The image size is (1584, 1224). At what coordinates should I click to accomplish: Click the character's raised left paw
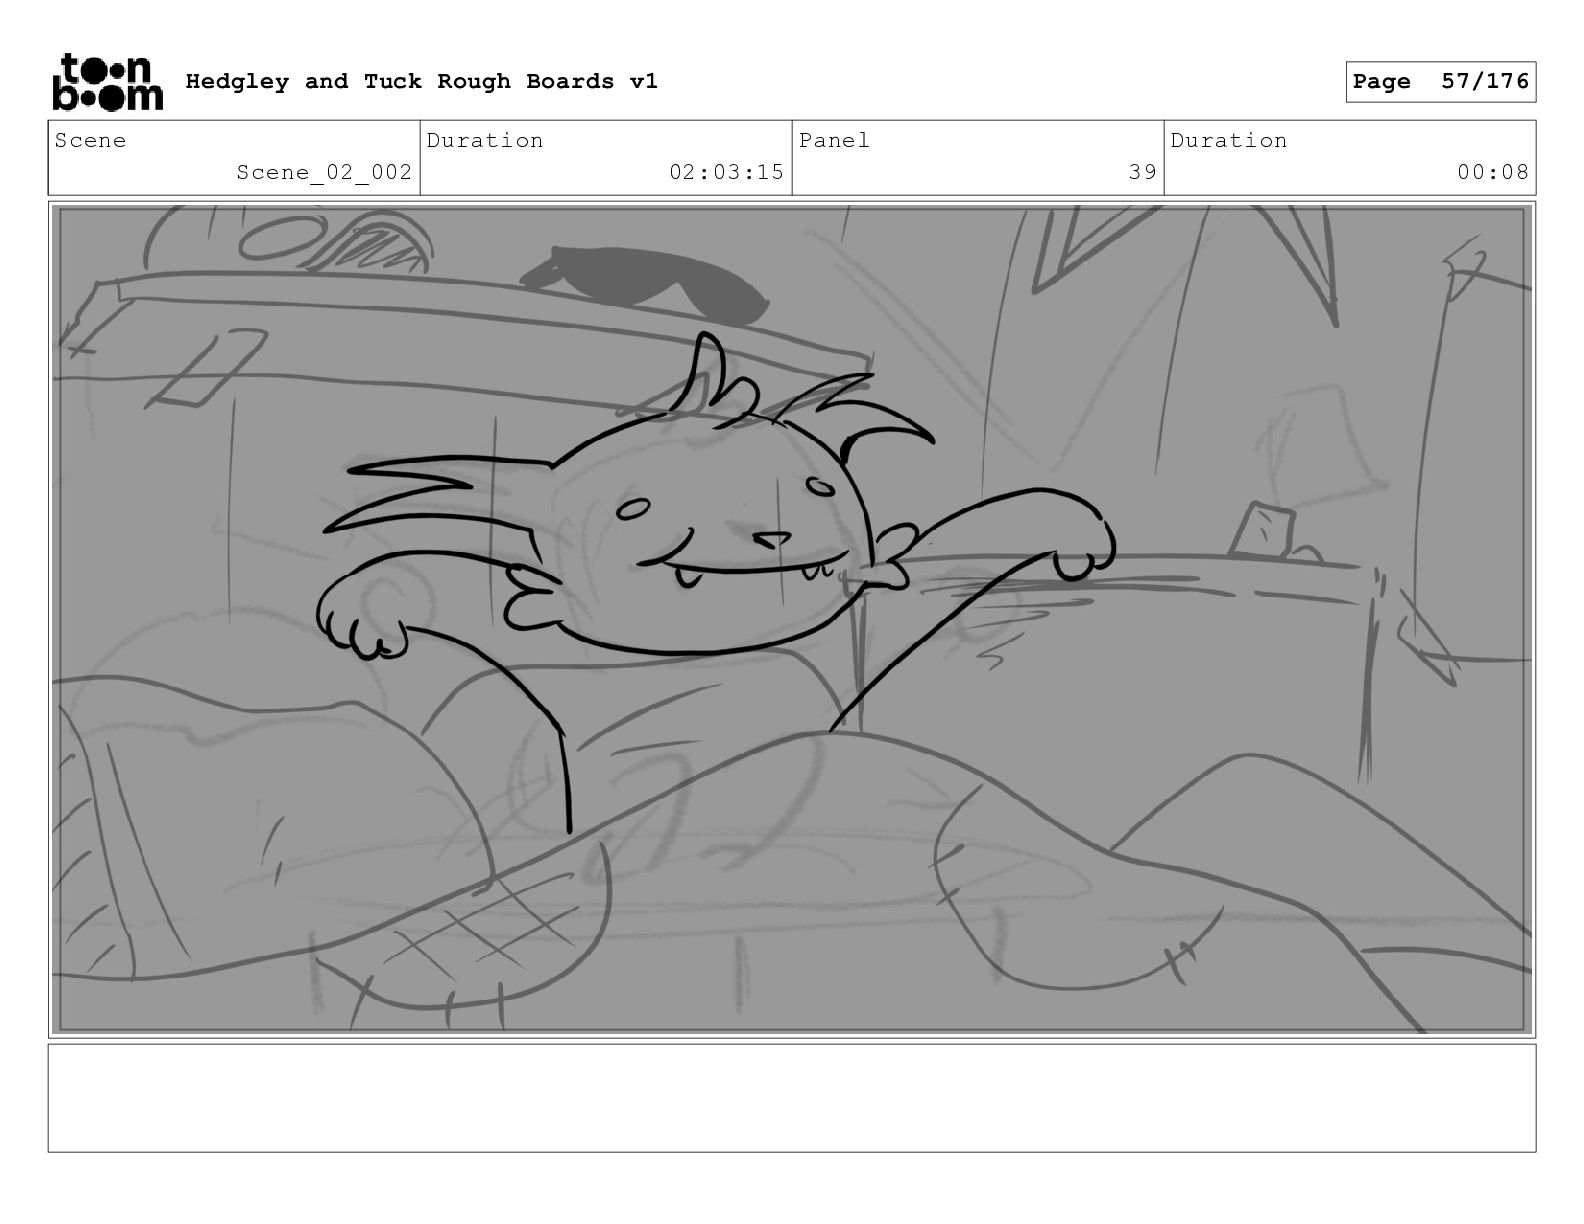362,613
